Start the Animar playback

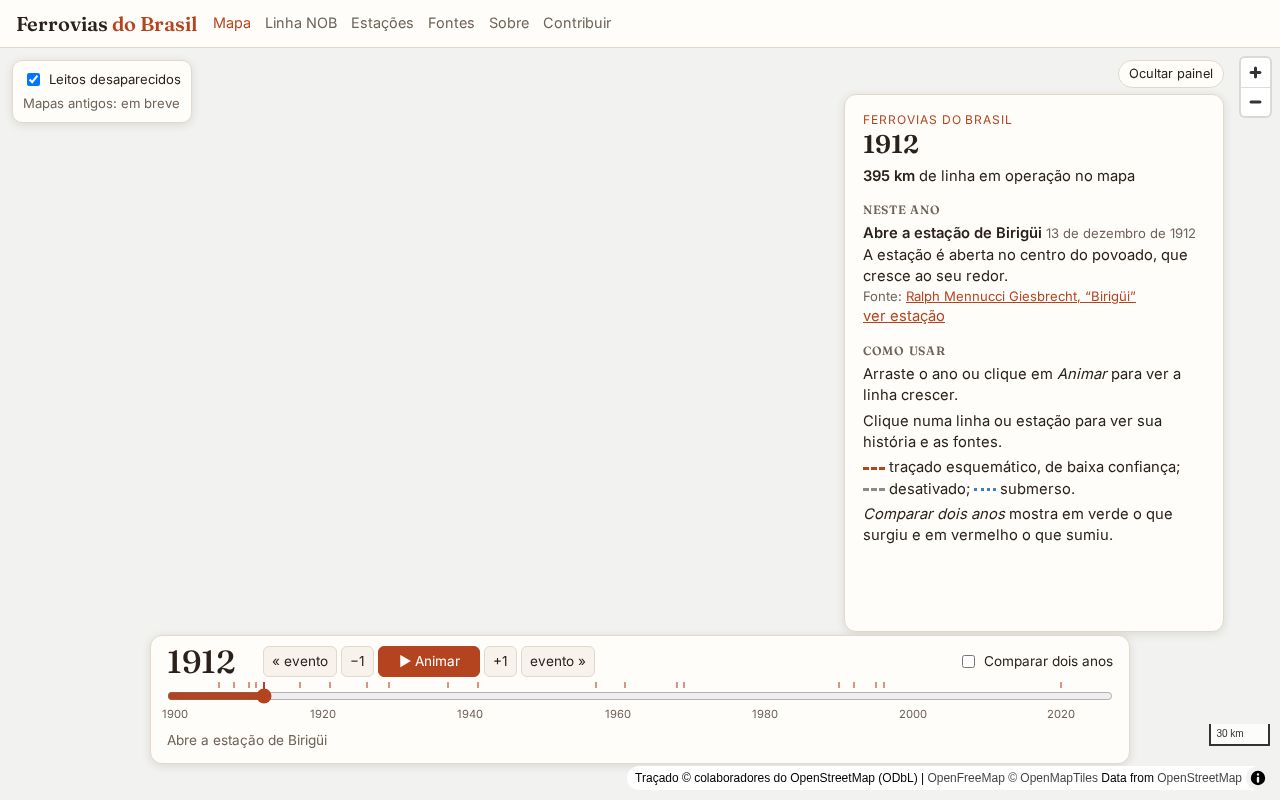[429, 661]
